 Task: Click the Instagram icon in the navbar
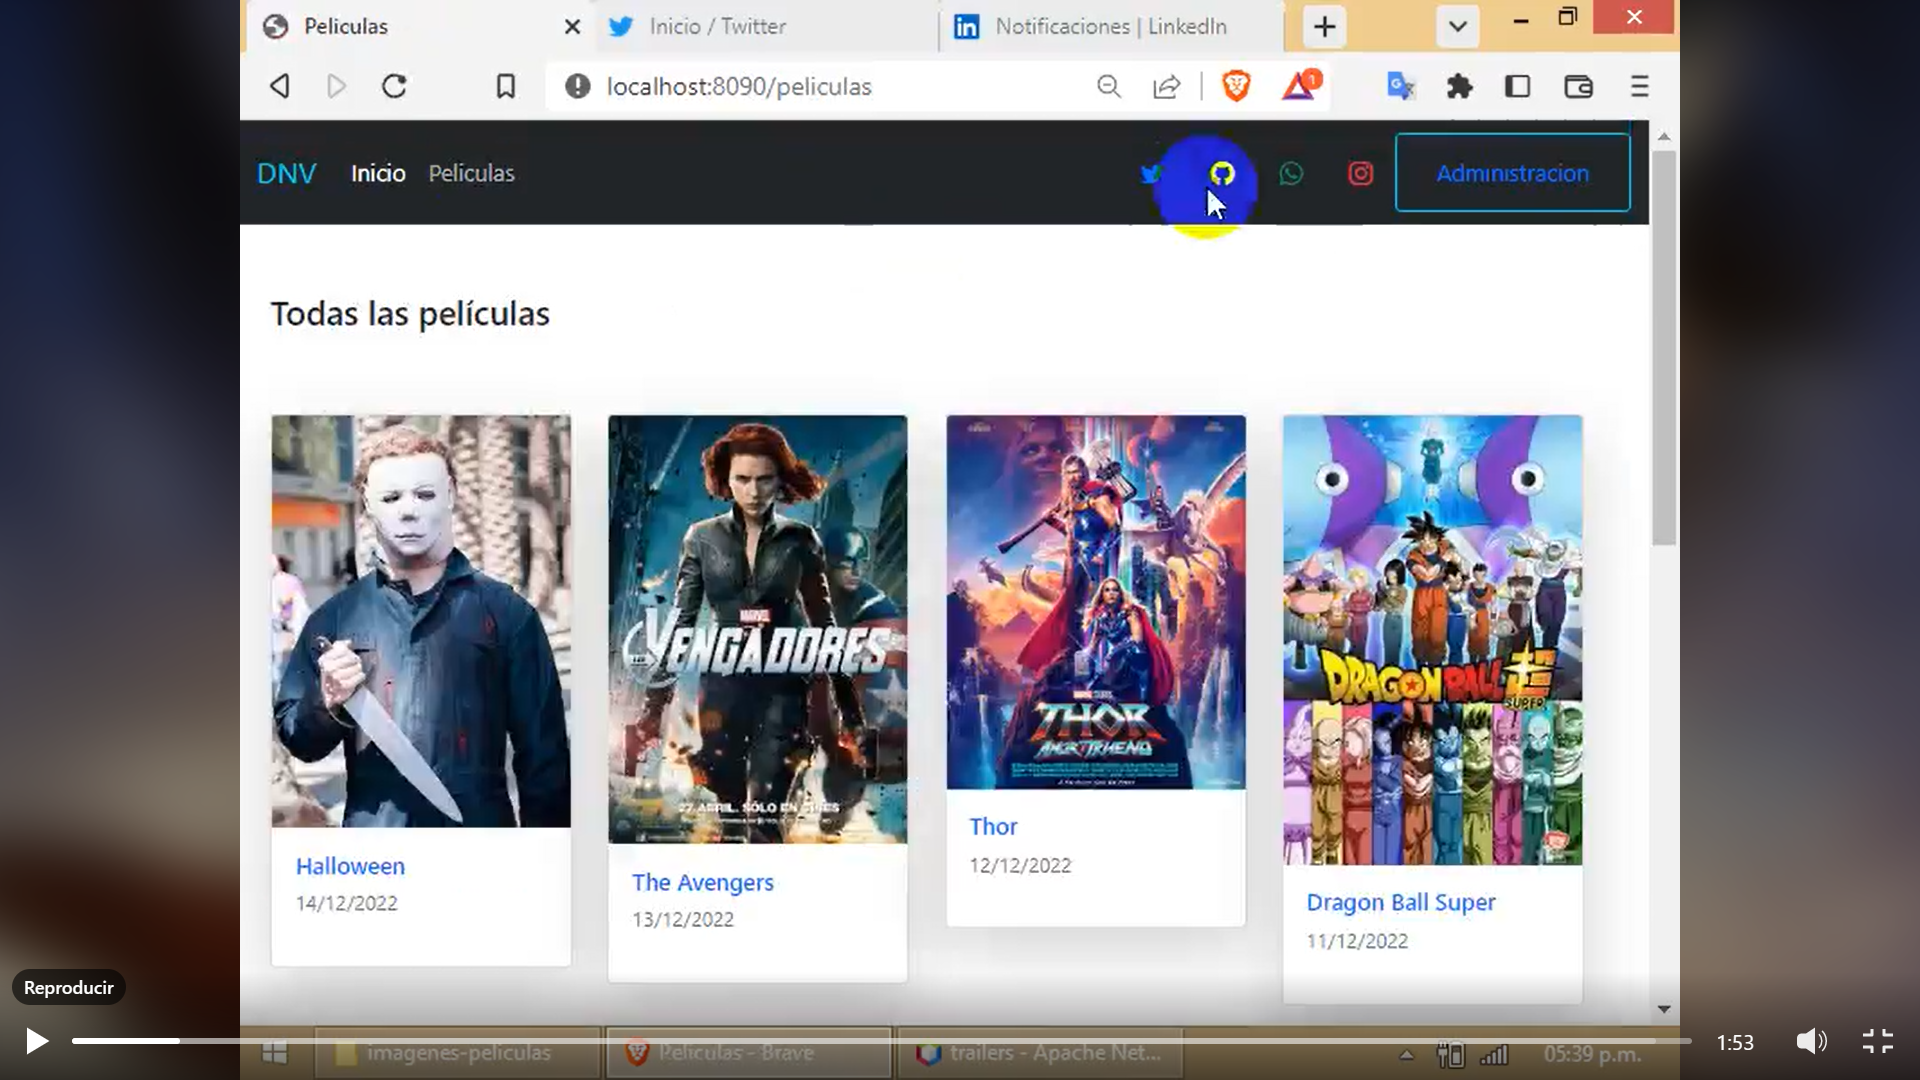click(x=1360, y=173)
